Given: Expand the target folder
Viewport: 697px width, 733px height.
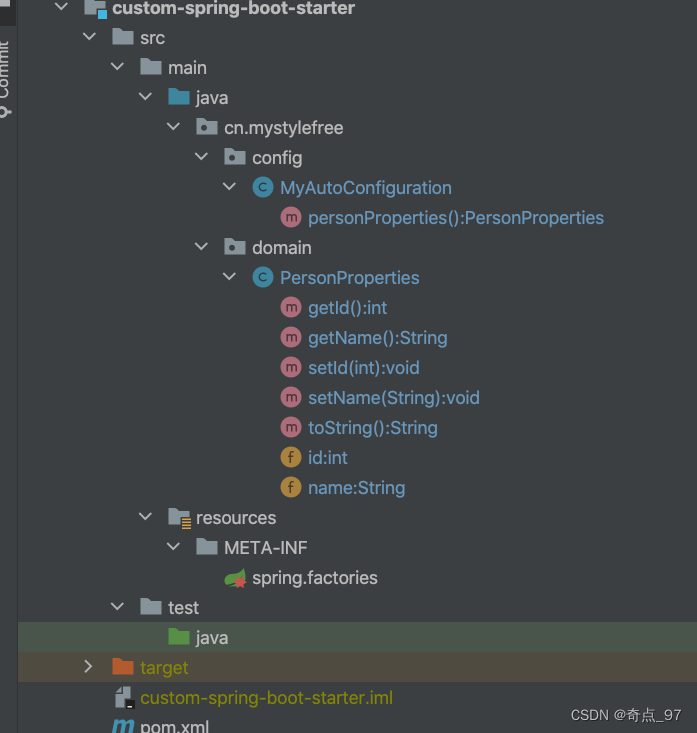Looking at the screenshot, I should pyautogui.click(x=89, y=667).
